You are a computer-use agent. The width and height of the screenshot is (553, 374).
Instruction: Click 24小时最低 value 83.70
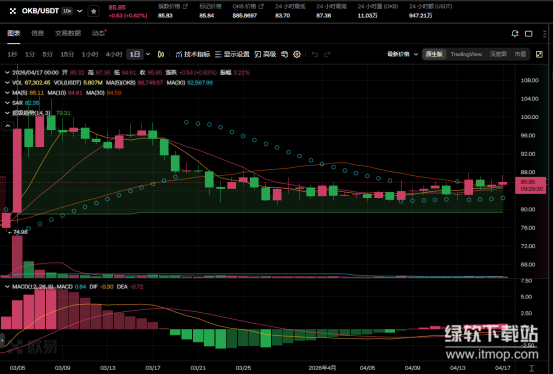pyautogui.click(x=282, y=16)
